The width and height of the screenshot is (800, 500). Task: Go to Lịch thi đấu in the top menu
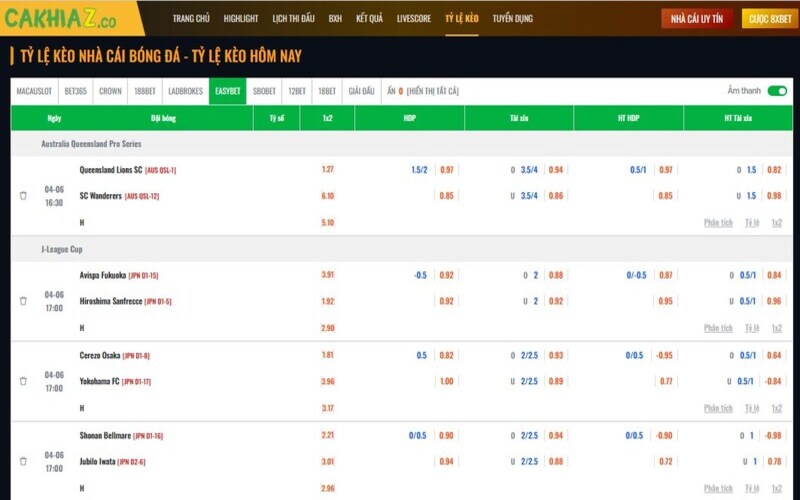pyautogui.click(x=293, y=18)
